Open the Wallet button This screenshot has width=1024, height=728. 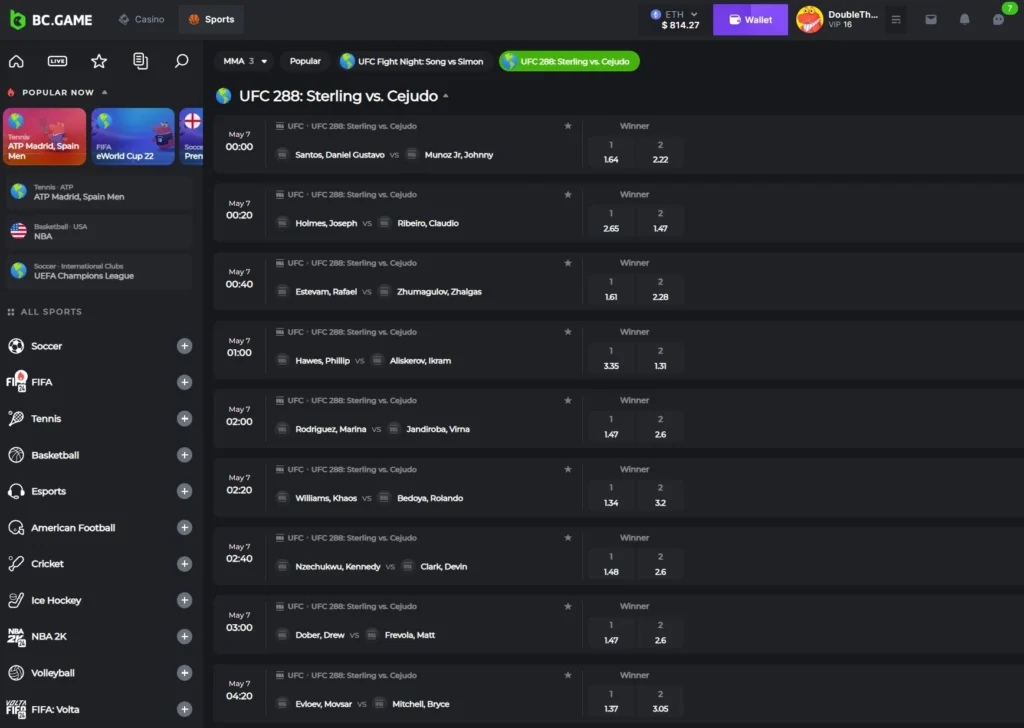coord(750,20)
